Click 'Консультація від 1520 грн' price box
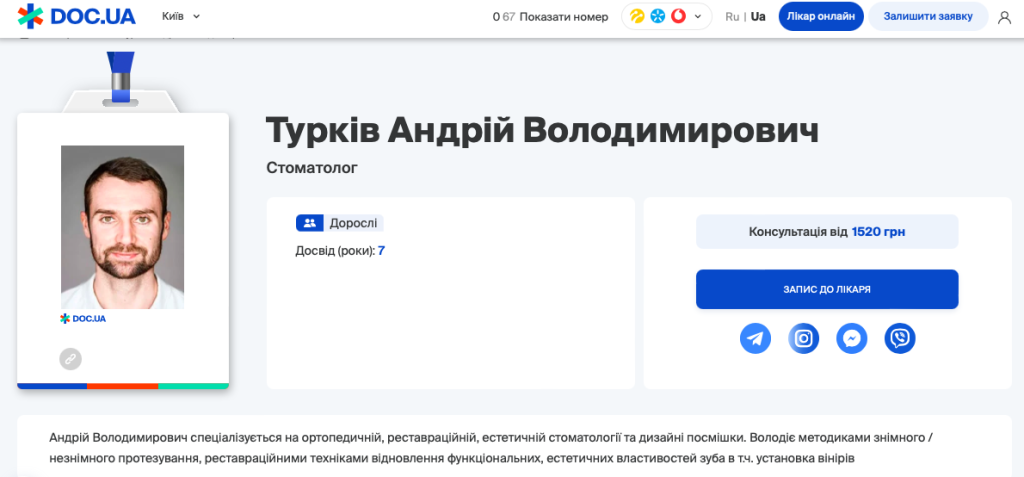 (827, 232)
